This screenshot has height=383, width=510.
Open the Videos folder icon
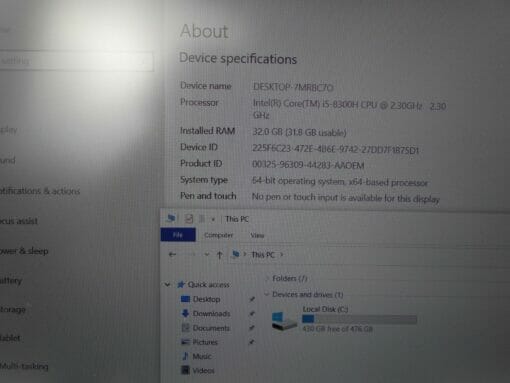[x=185, y=370]
